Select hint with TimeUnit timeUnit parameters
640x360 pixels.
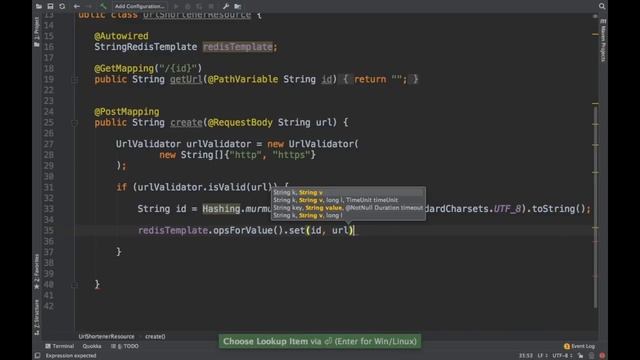pos(348,200)
